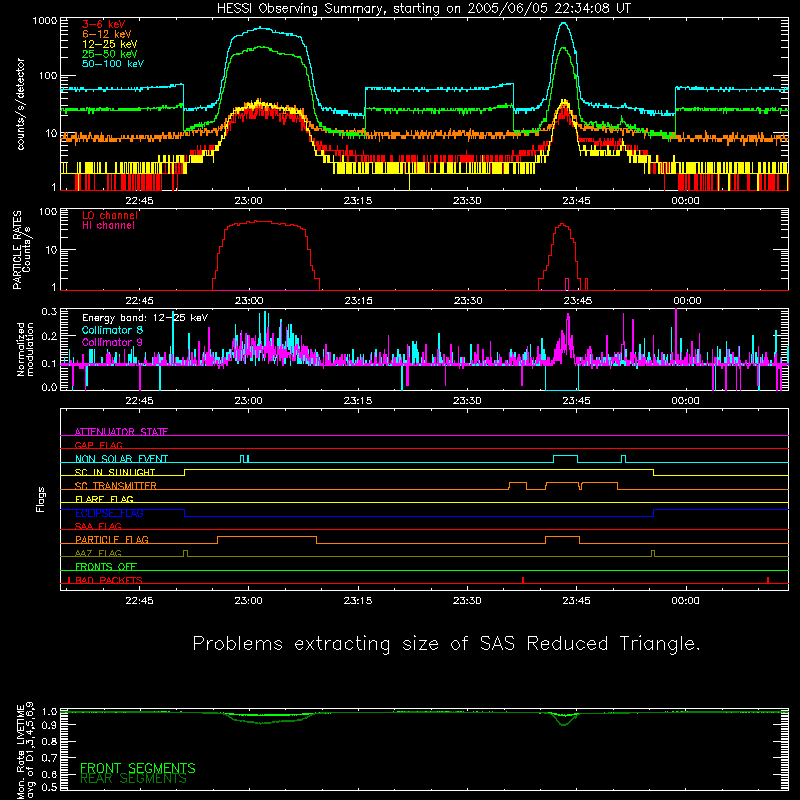Image resolution: width=800 pixels, height=800 pixels.
Task: Select the 3-6 keV legend label
Action: 104,24
